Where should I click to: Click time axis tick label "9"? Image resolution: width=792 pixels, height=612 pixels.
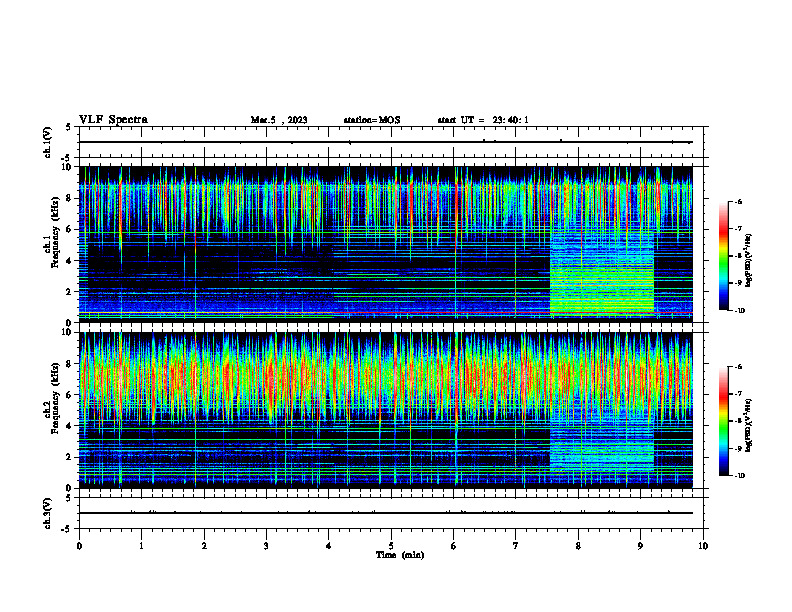[x=640, y=546]
